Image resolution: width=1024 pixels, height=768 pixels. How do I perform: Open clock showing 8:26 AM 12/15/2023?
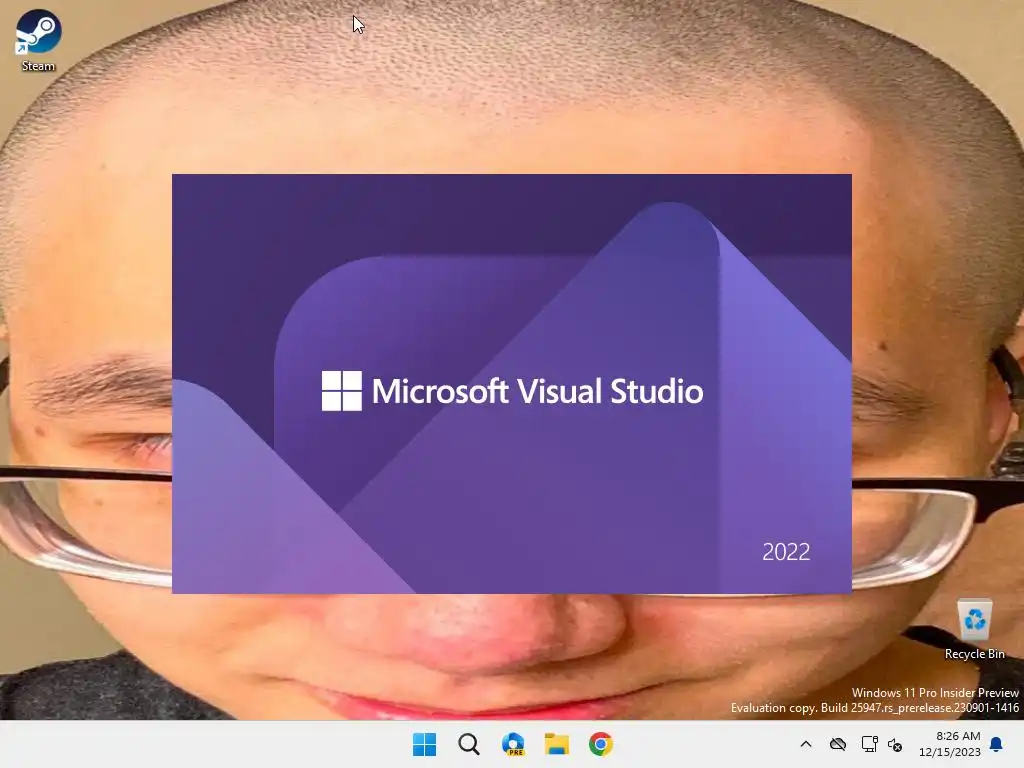click(950, 744)
